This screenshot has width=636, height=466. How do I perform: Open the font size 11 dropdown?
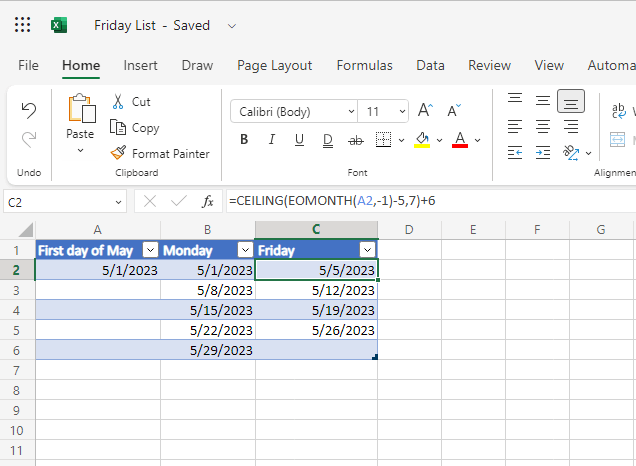402,111
